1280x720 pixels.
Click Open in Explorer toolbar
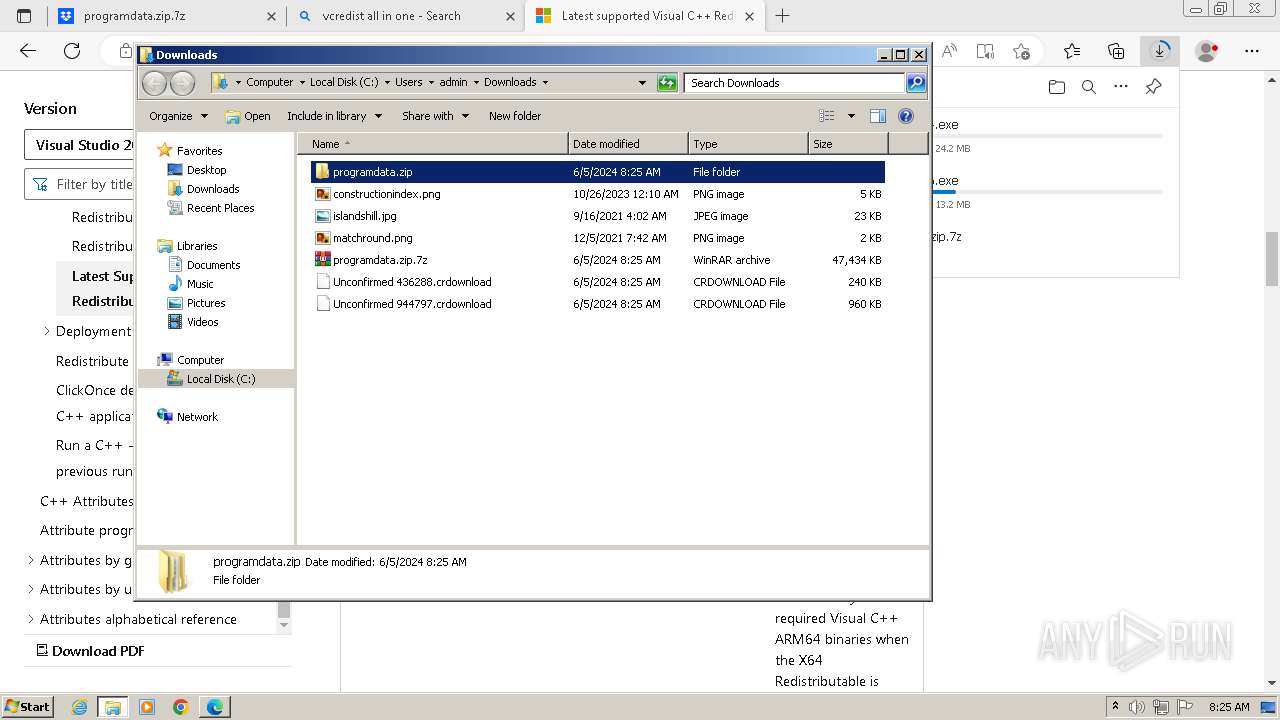(x=248, y=116)
